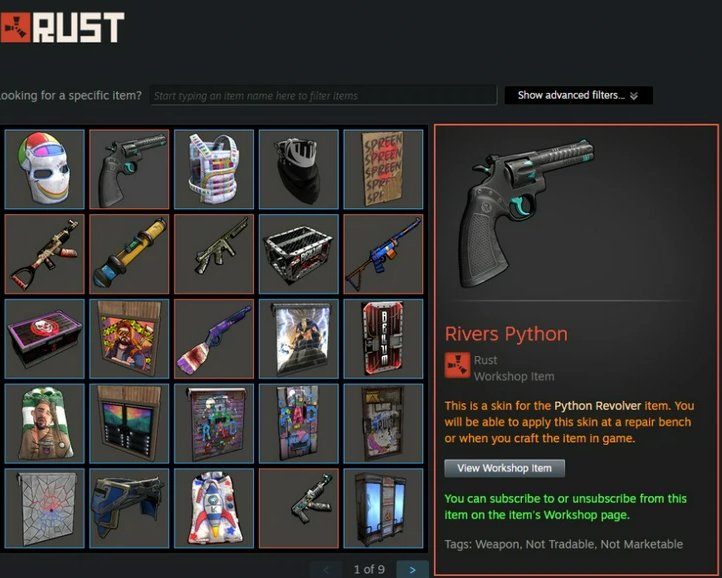Screen dimensions: 722x578
Task: Go to previous inventory page arrow
Action: pyautogui.click(x=326, y=569)
